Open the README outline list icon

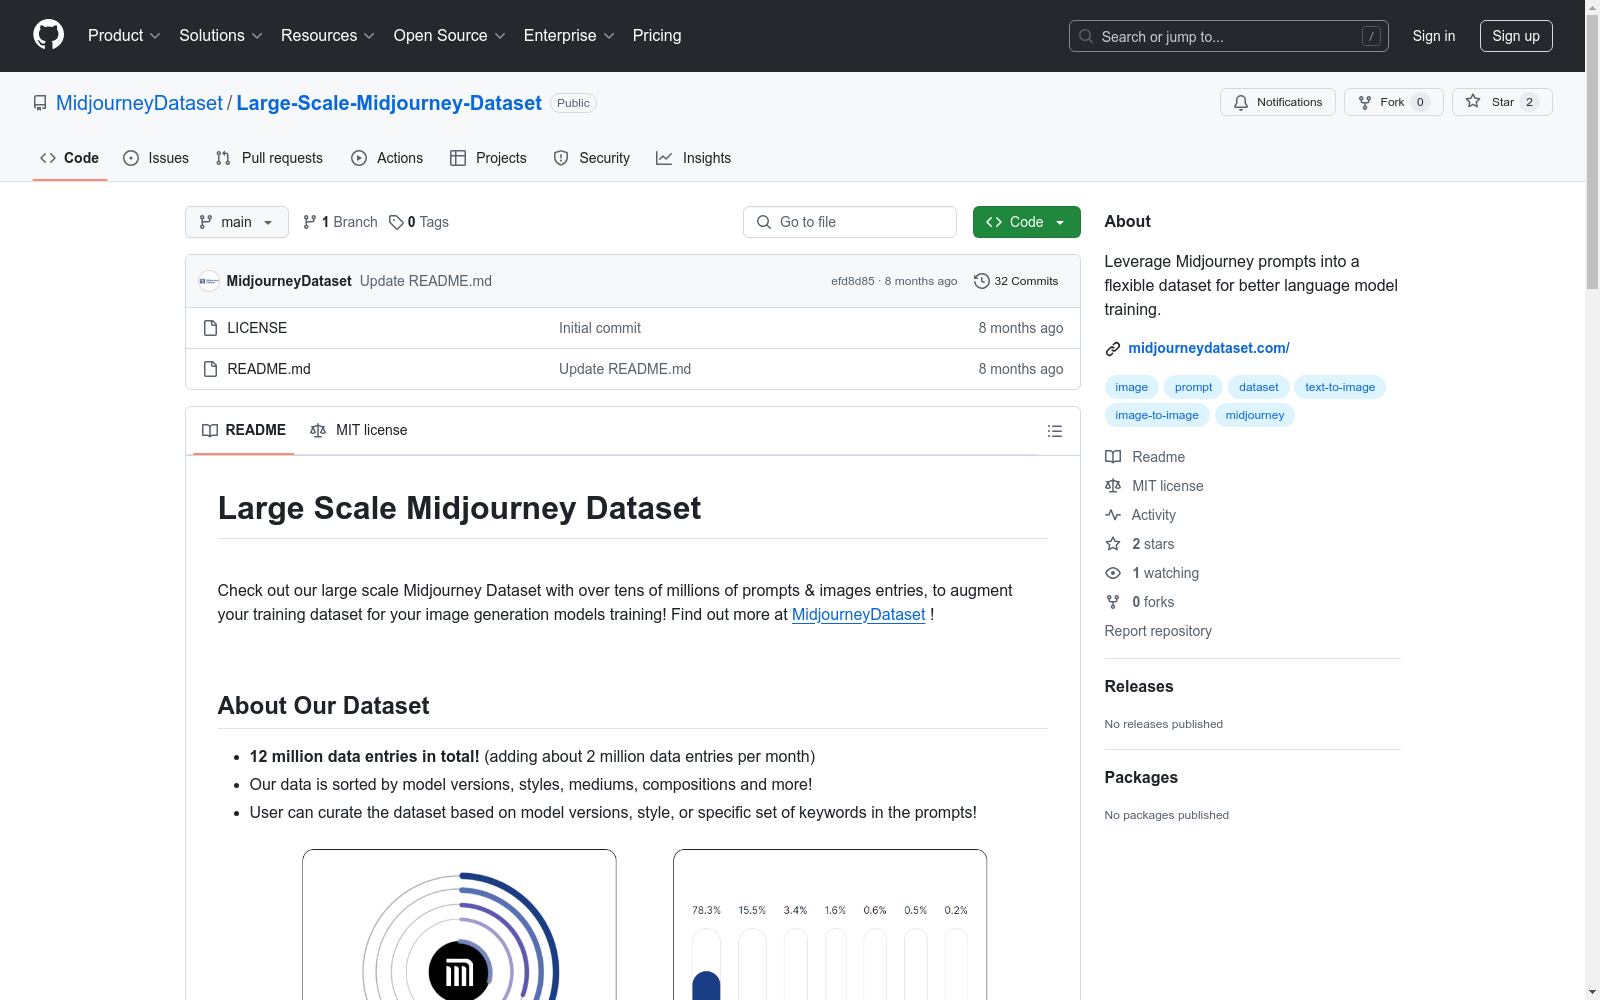click(x=1054, y=431)
